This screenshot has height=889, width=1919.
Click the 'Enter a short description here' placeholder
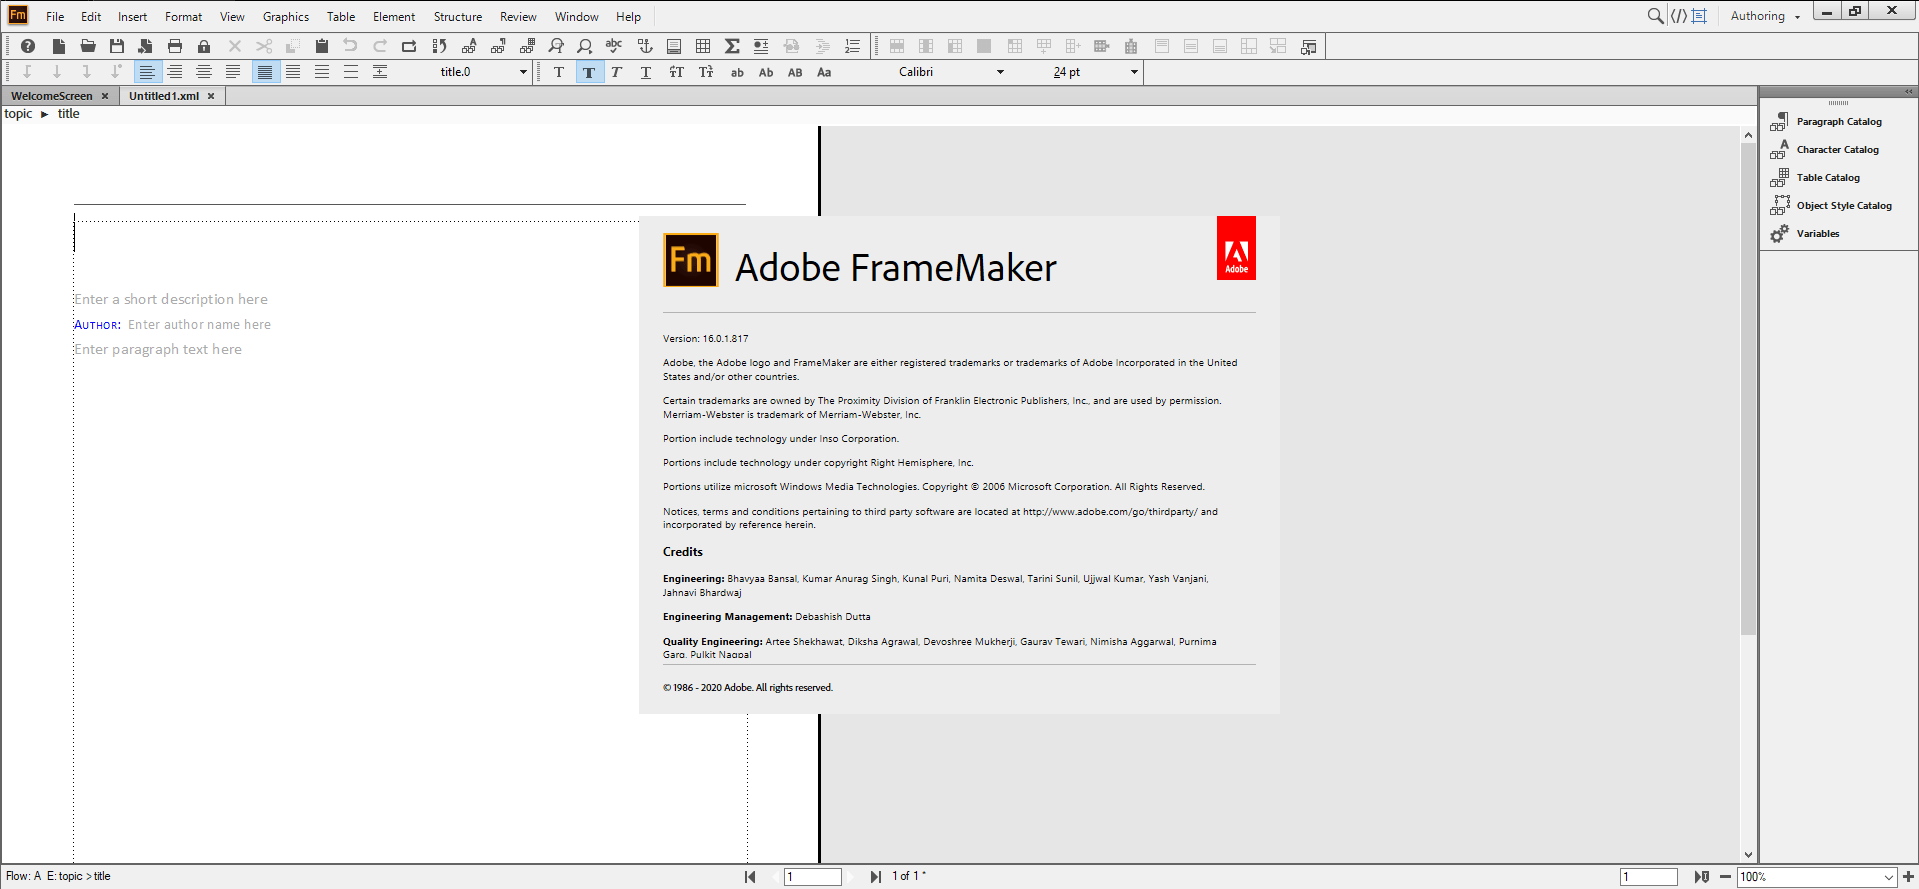tap(171, 299)
